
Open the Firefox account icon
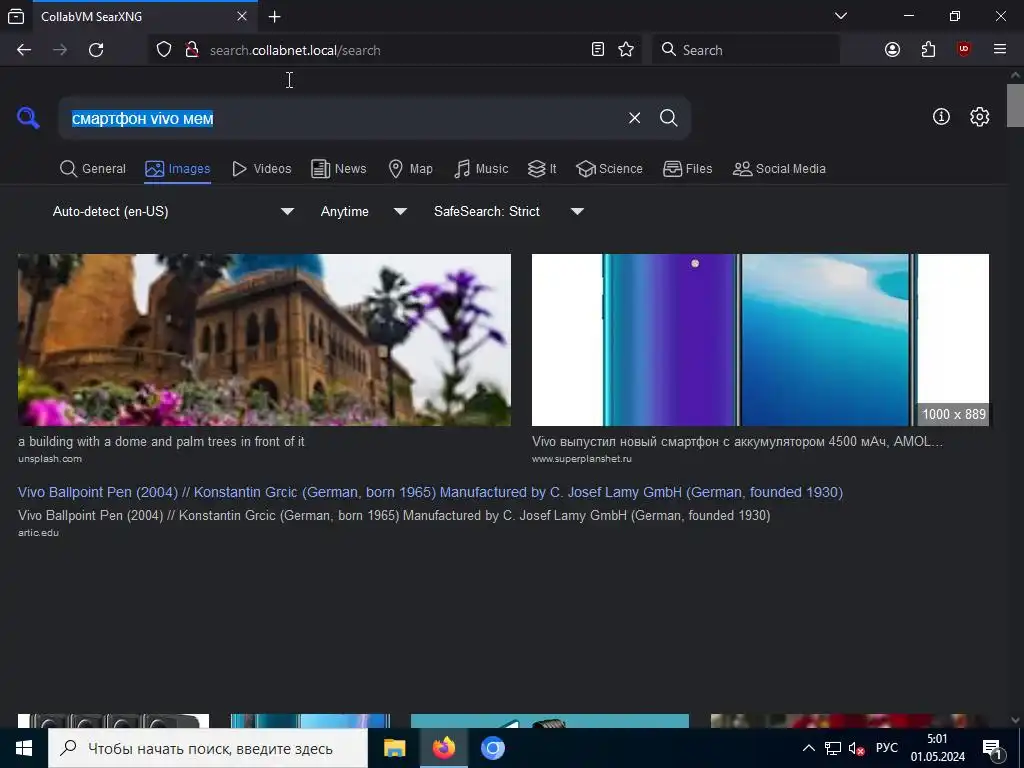click(x=892, y=50)
